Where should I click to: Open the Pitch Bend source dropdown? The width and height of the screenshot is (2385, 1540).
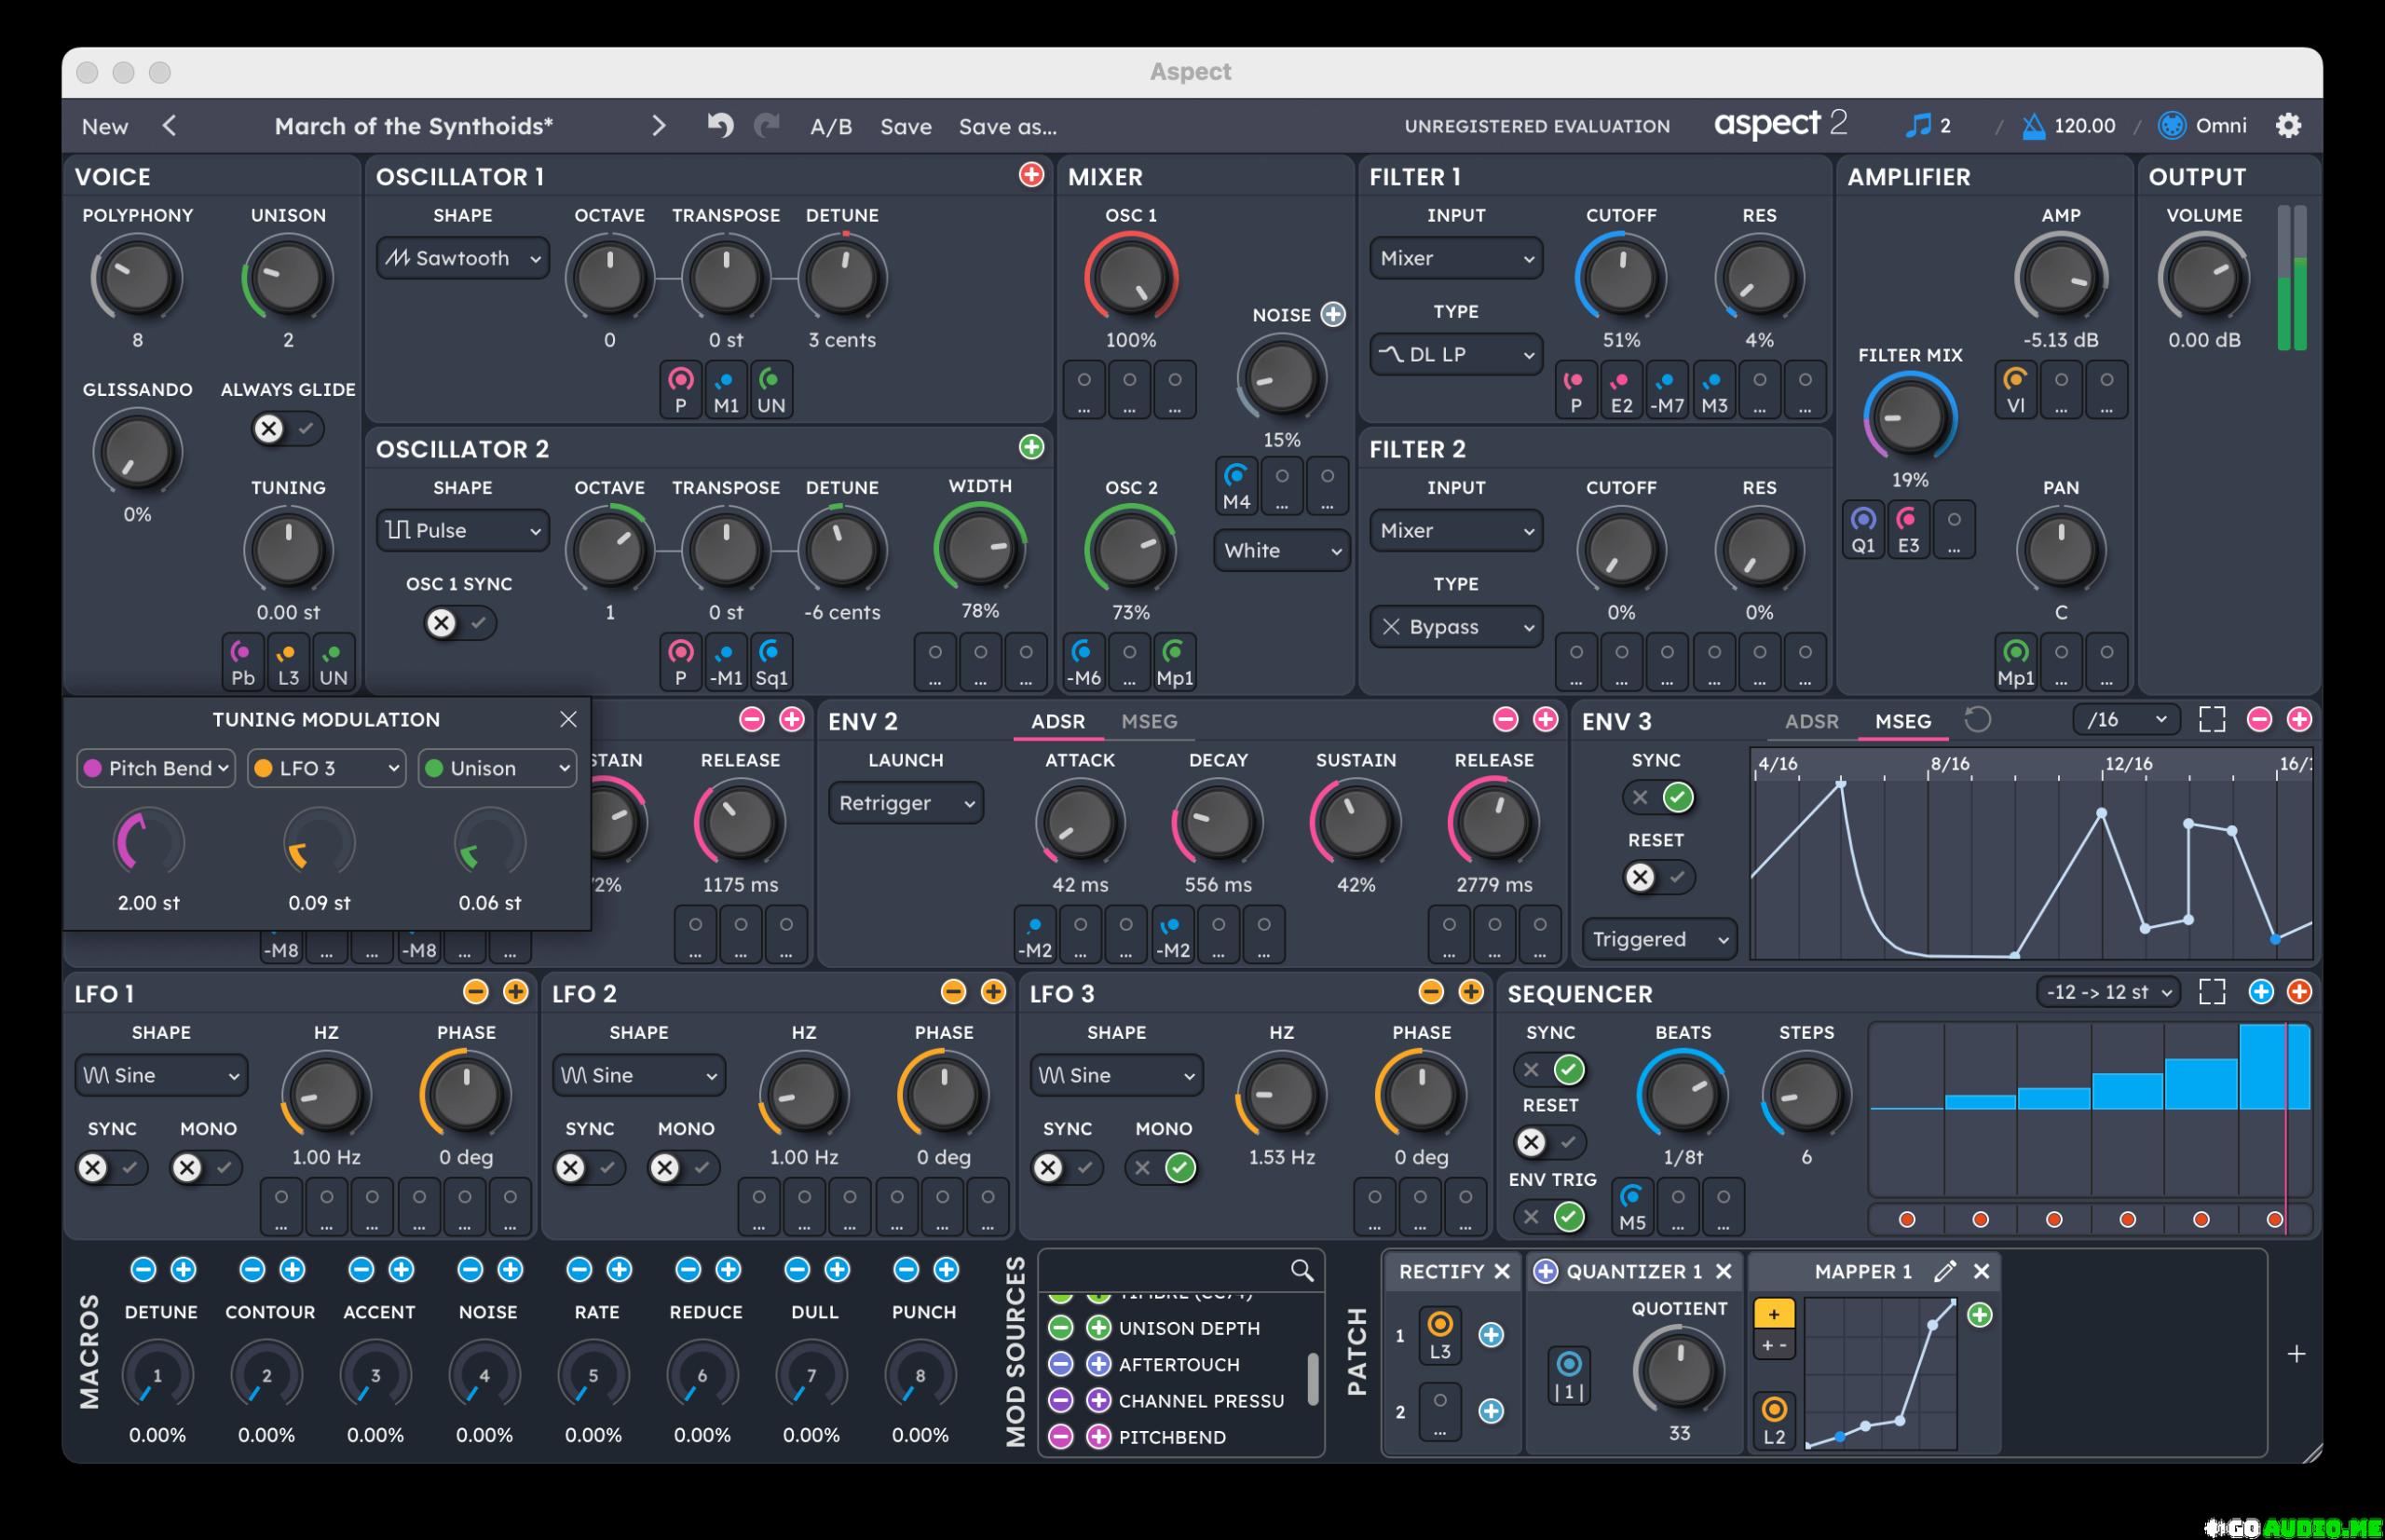[156, 768]
